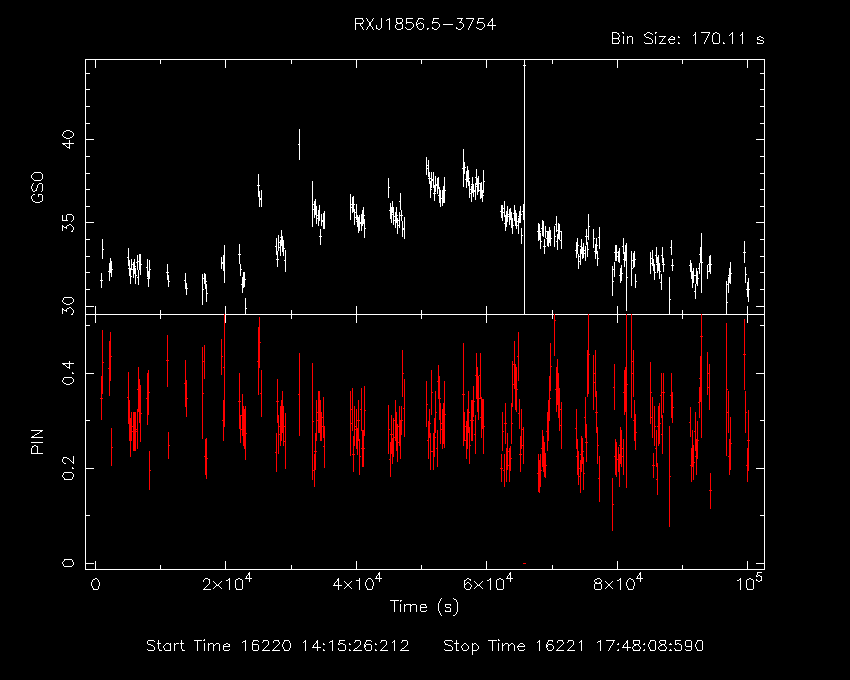Select the 'Bin Size: 170.11 s' label
850x680 pixels.
coord(687,39)
